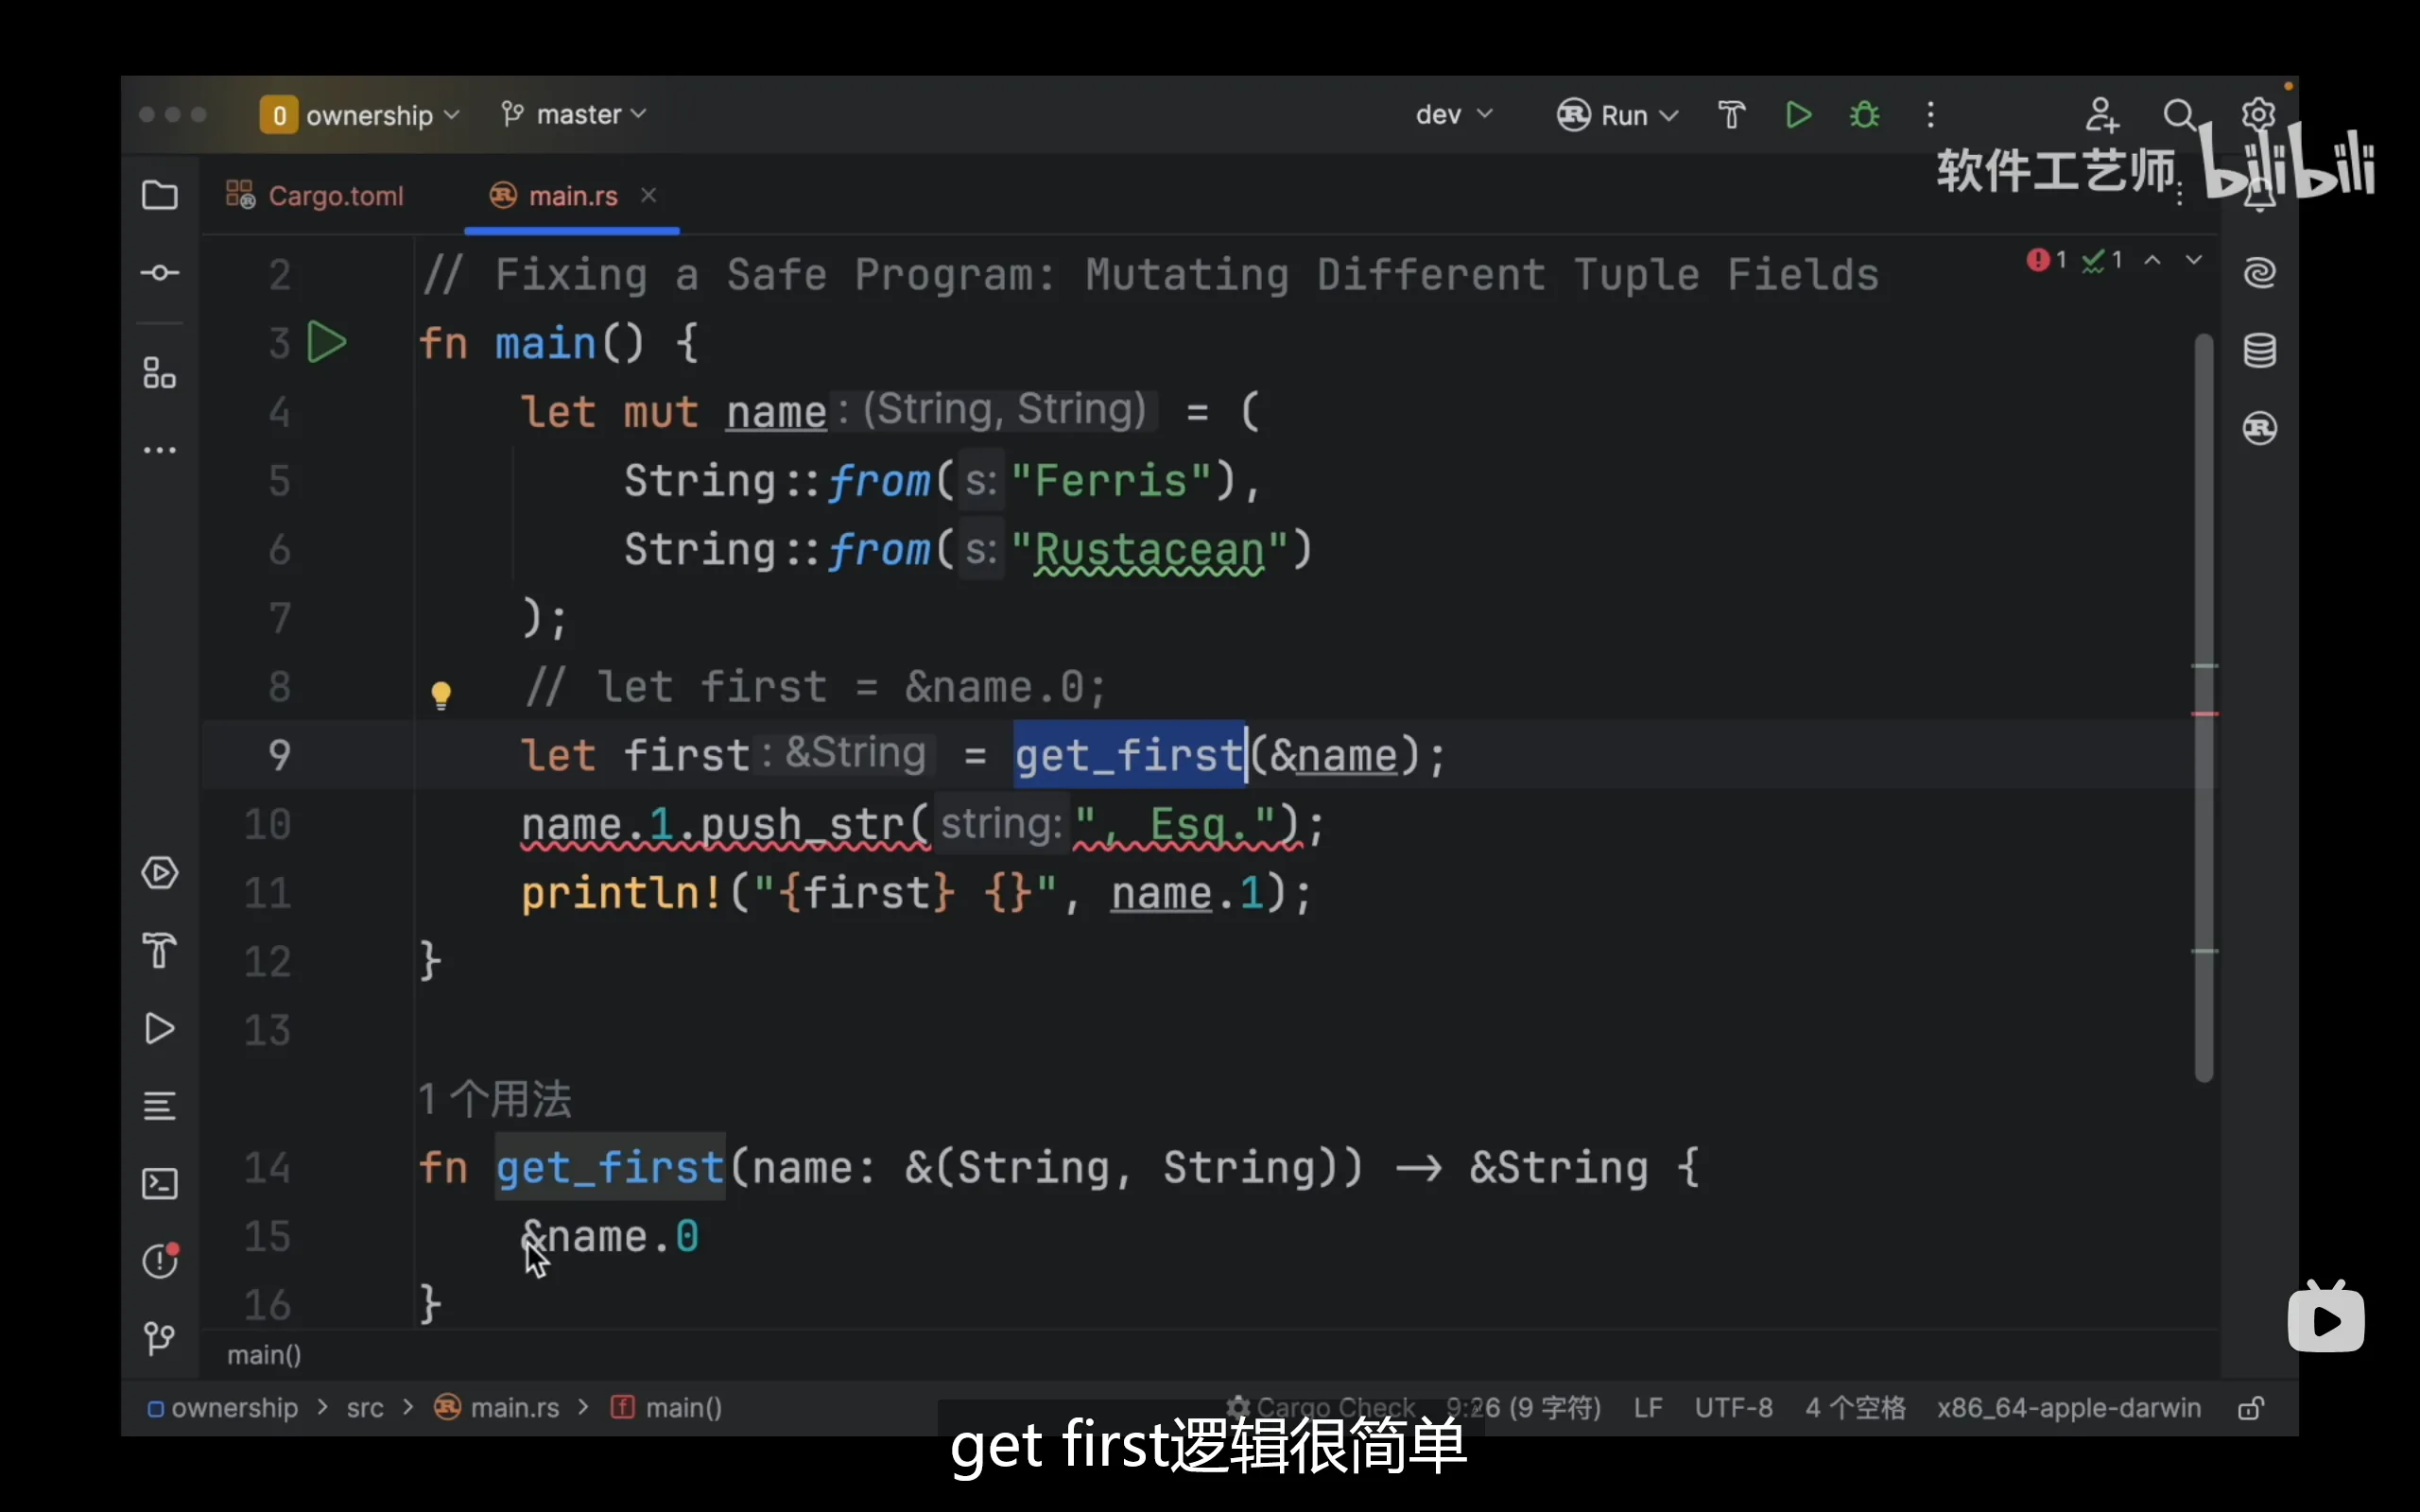Click the src breadcrumb
The width and height of the screenshot is (2420, 1512).
click(x=365, y=1408)
